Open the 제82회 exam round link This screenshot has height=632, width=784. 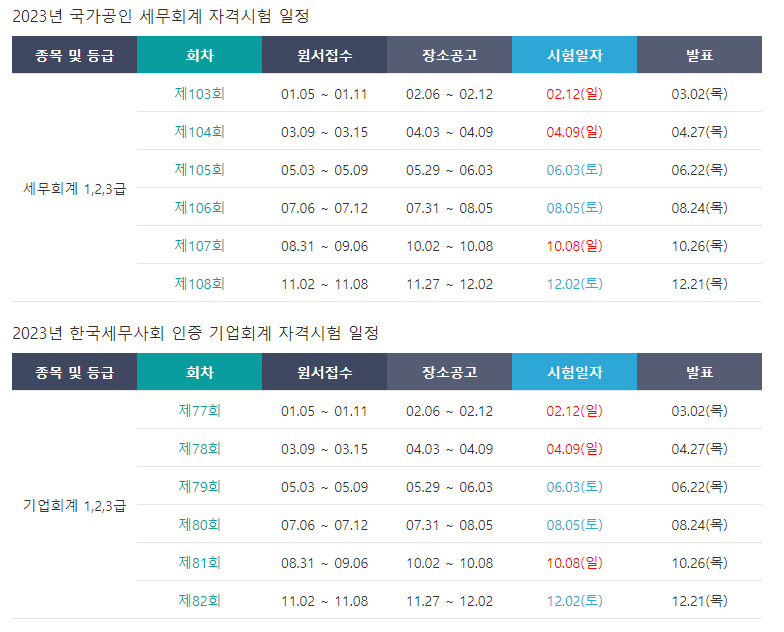coord(200,600)
